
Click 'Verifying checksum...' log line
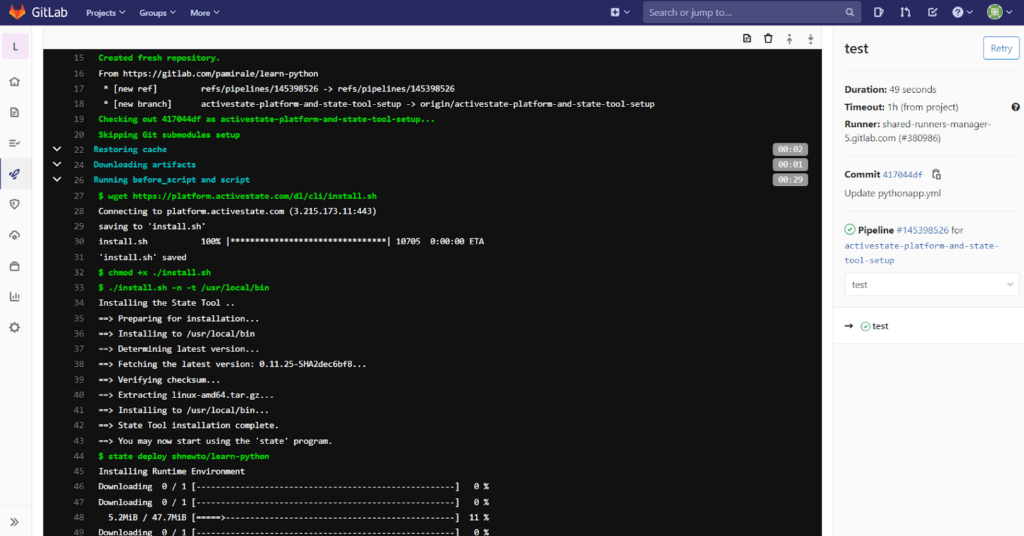pos(159,380)
